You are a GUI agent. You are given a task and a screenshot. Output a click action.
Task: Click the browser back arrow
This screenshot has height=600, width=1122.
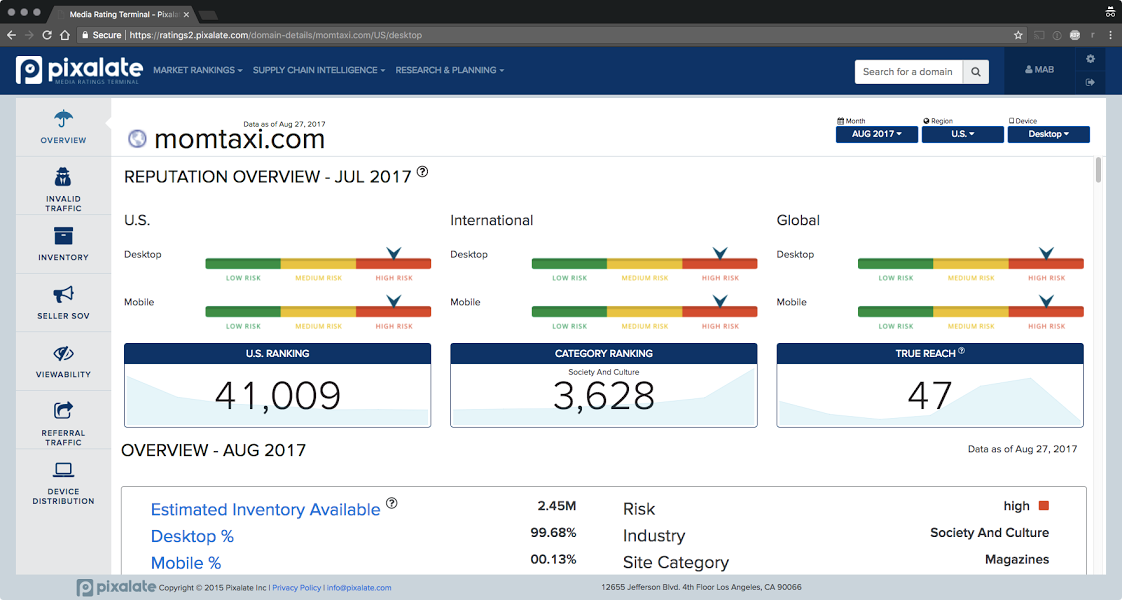coord(11,35)
